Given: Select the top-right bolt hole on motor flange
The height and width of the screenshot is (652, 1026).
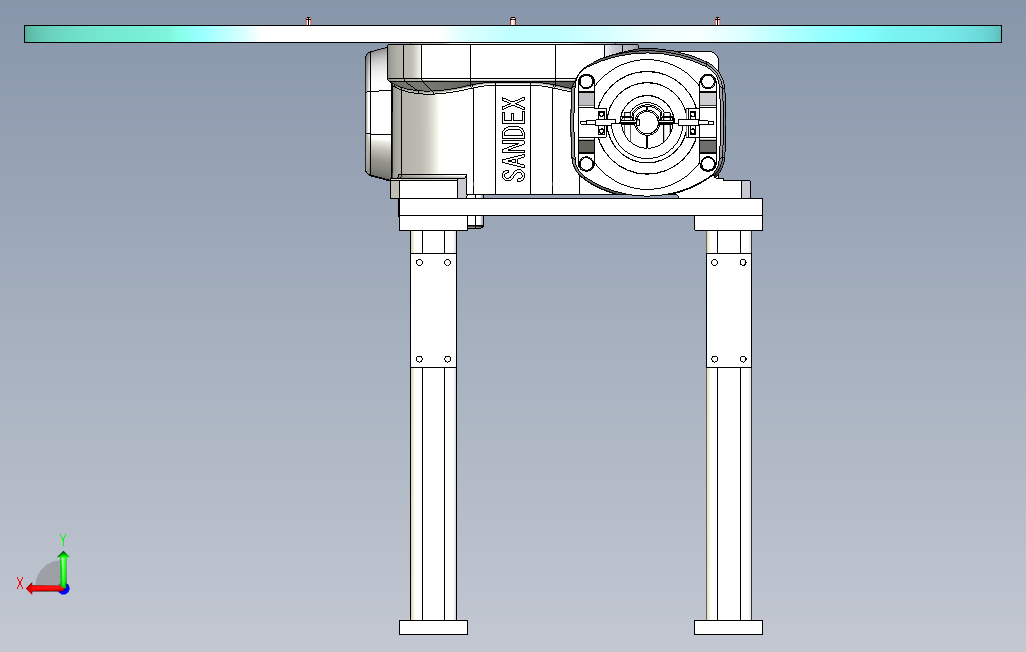Looking at the screenshot, I should [x=707, y=82].
